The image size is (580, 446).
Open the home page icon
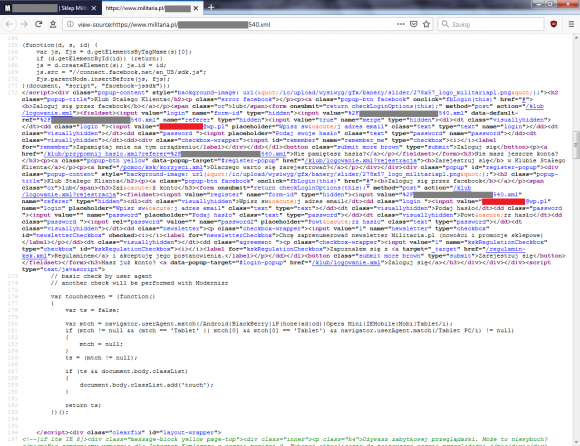tap(53, 24)
